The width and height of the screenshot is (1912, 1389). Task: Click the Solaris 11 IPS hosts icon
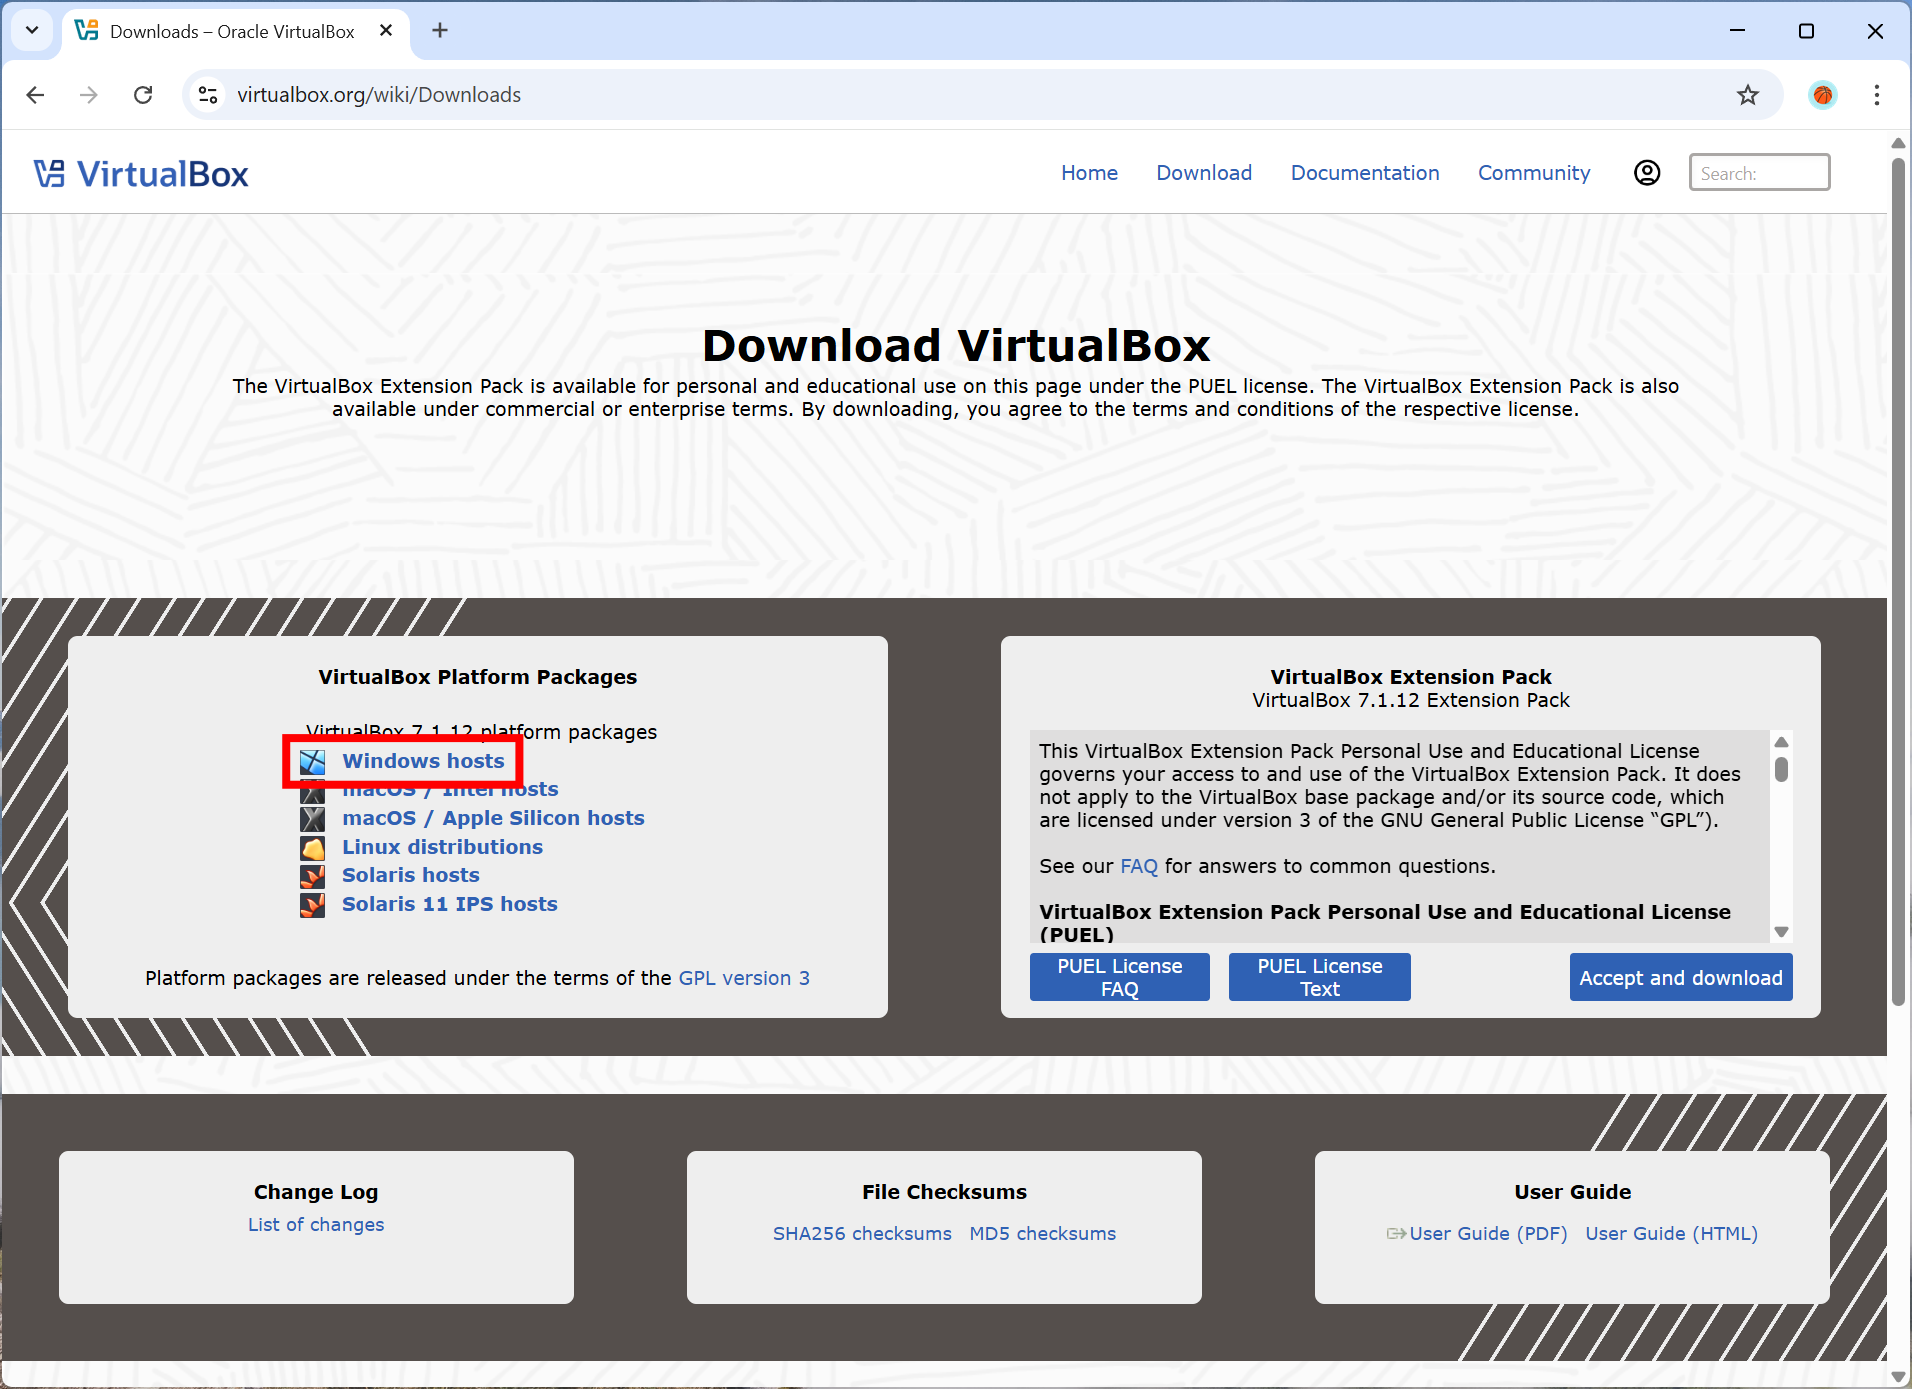pos(312,905)
